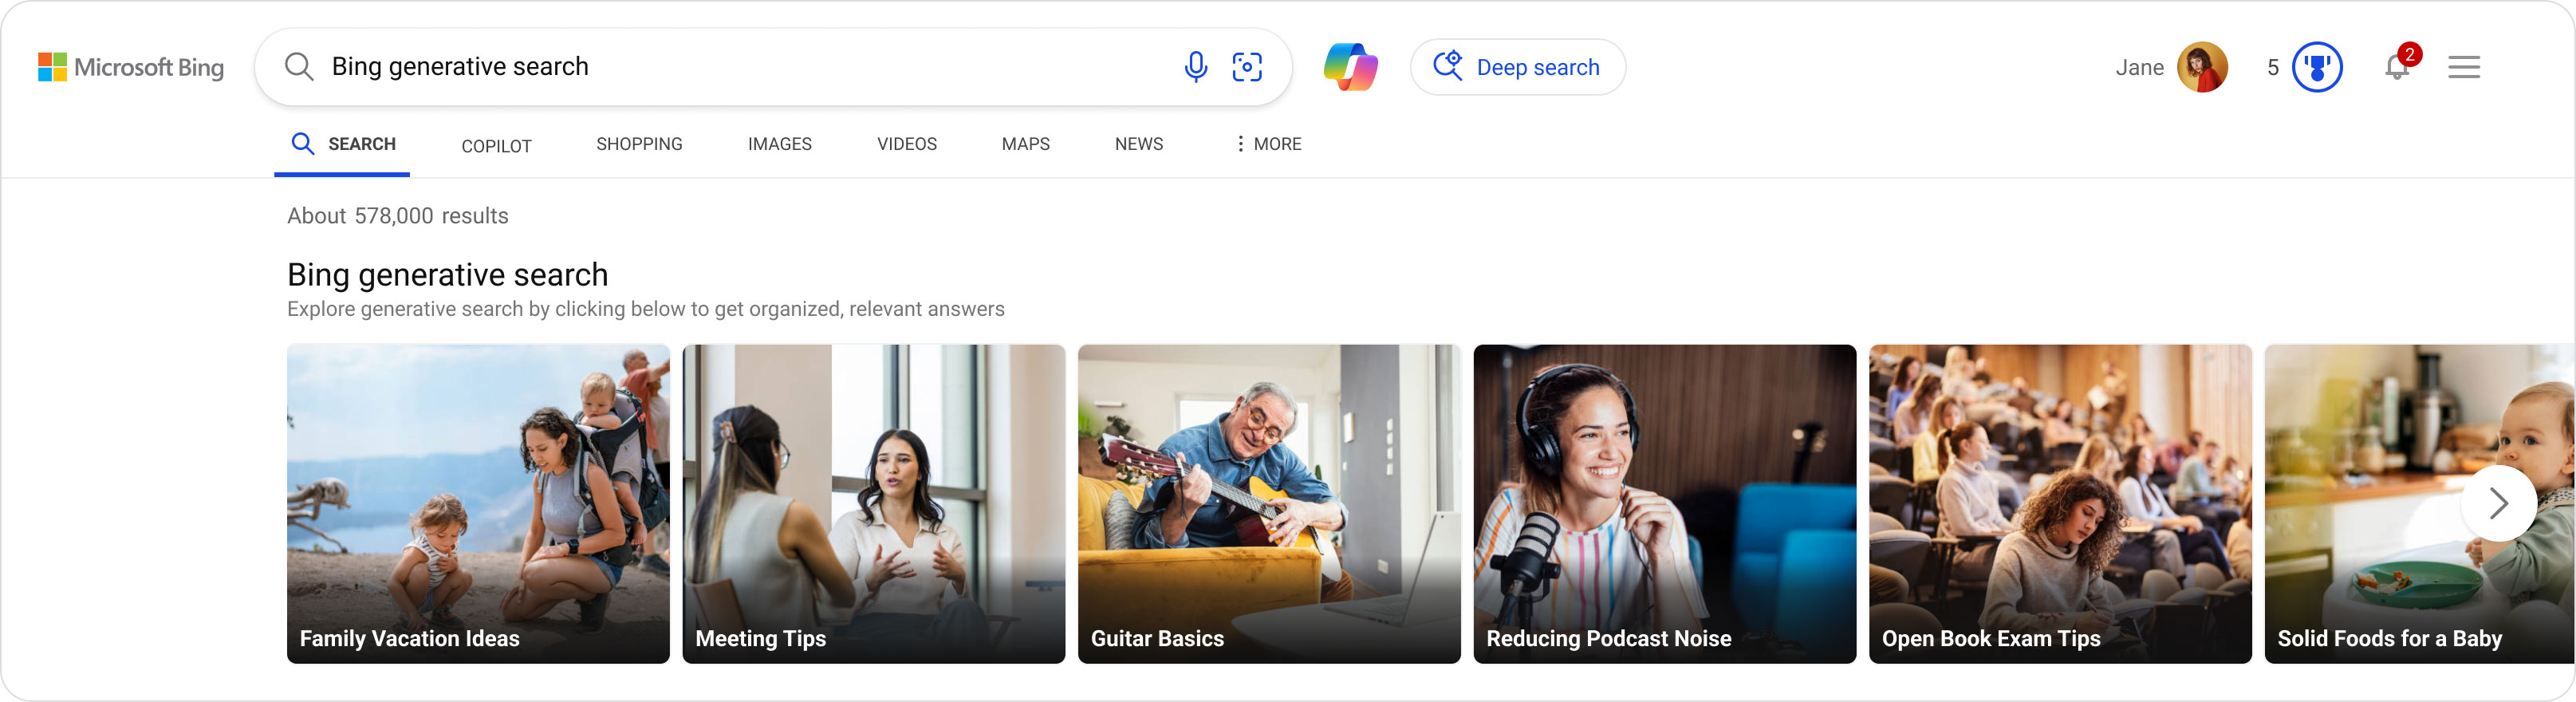Switch to the MAPS tab
Image resolution: width=2576 pixels, height=702 pixels.
click(1025, 144)
